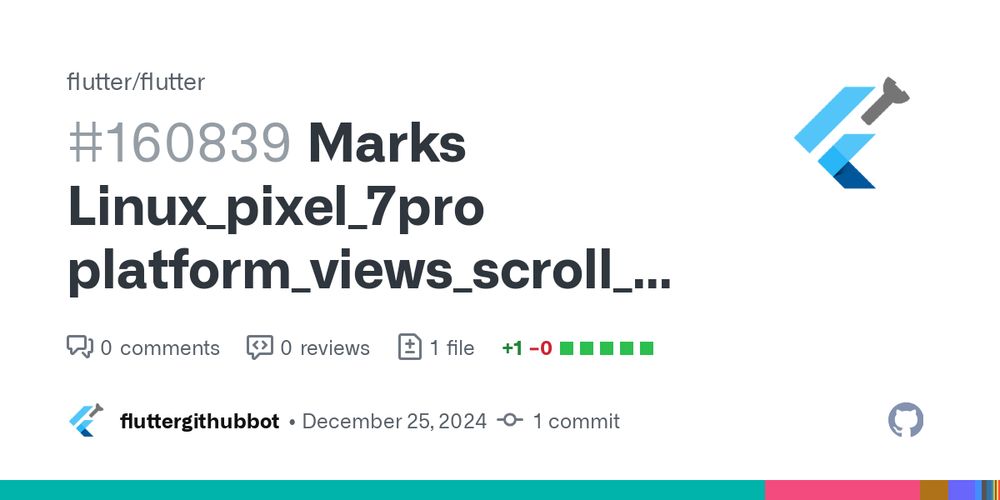Click the pink language bar segment

coord(842,490)
